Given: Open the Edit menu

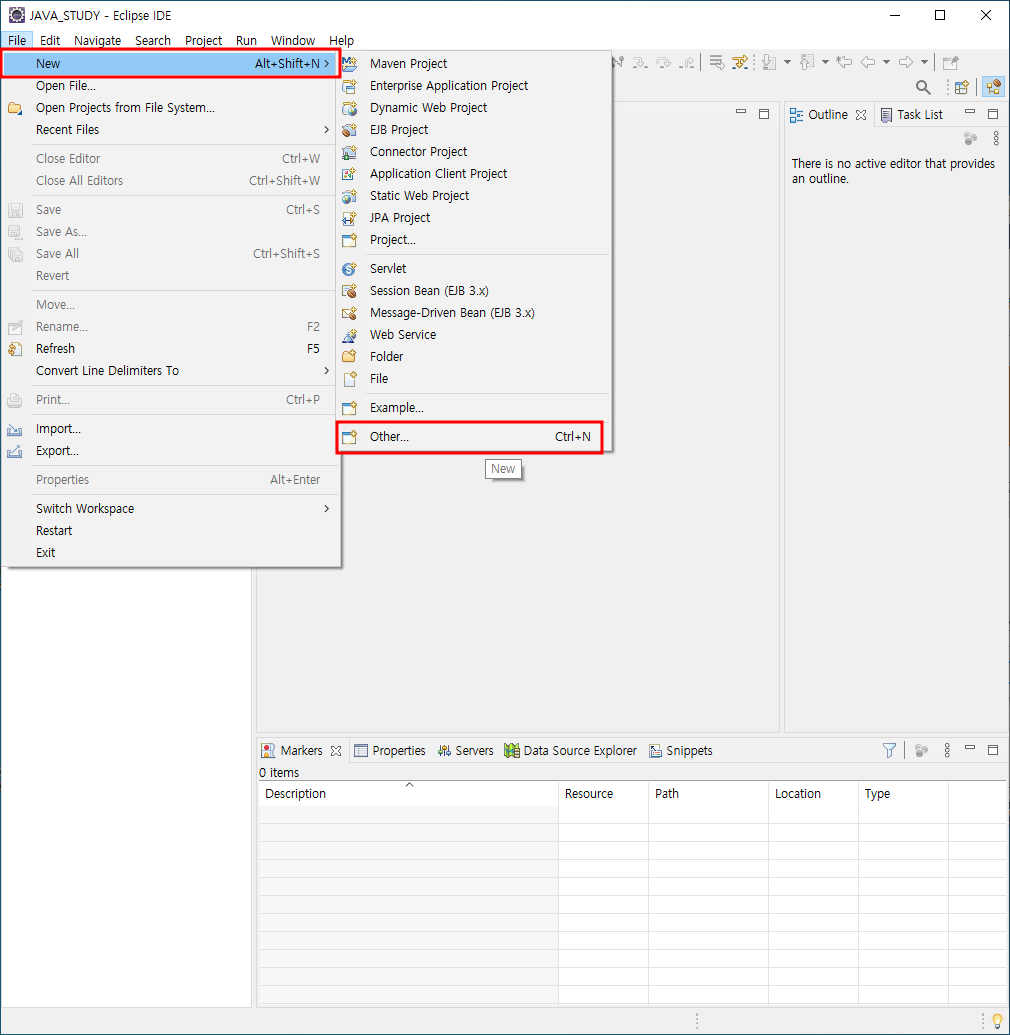Looking at the screenshot, I should tap(50, 40).
